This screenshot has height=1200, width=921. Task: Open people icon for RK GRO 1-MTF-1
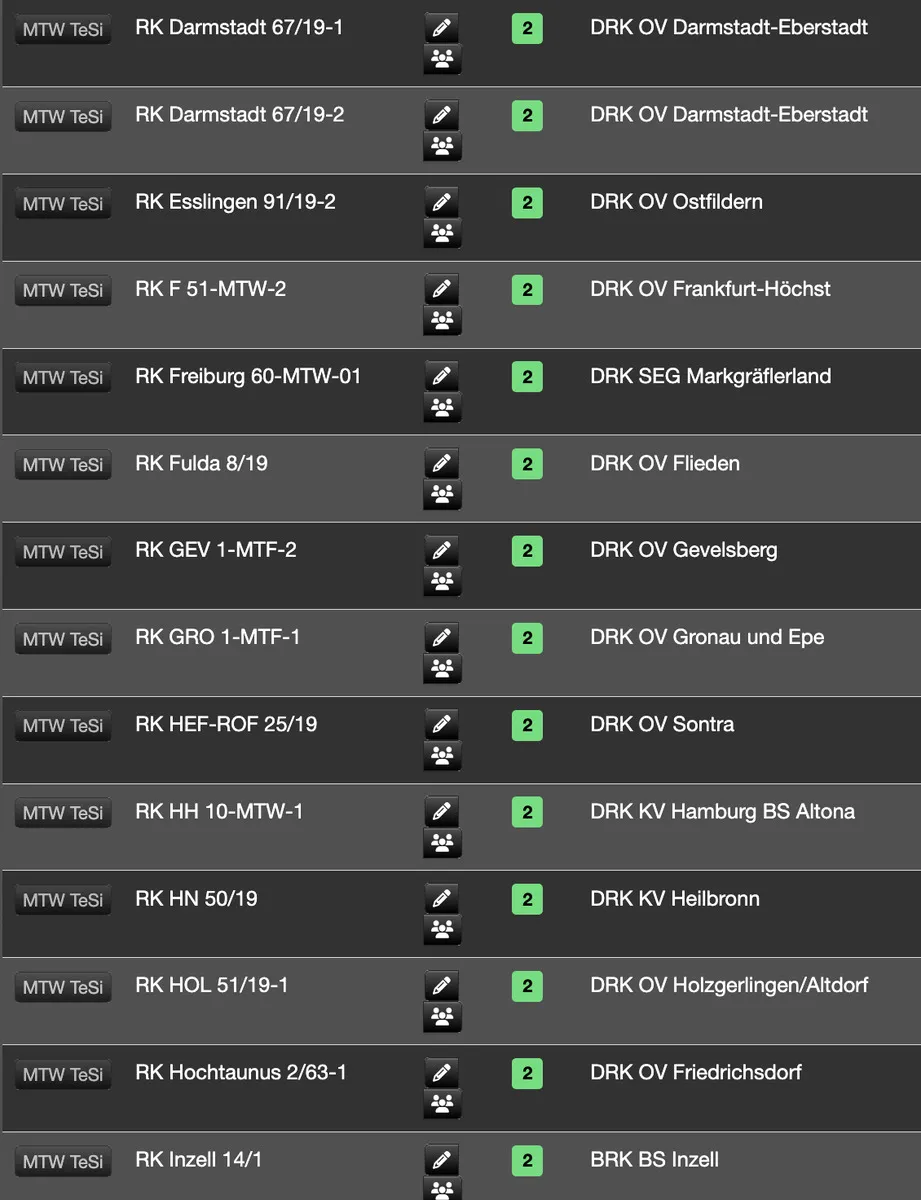point(441,669)
